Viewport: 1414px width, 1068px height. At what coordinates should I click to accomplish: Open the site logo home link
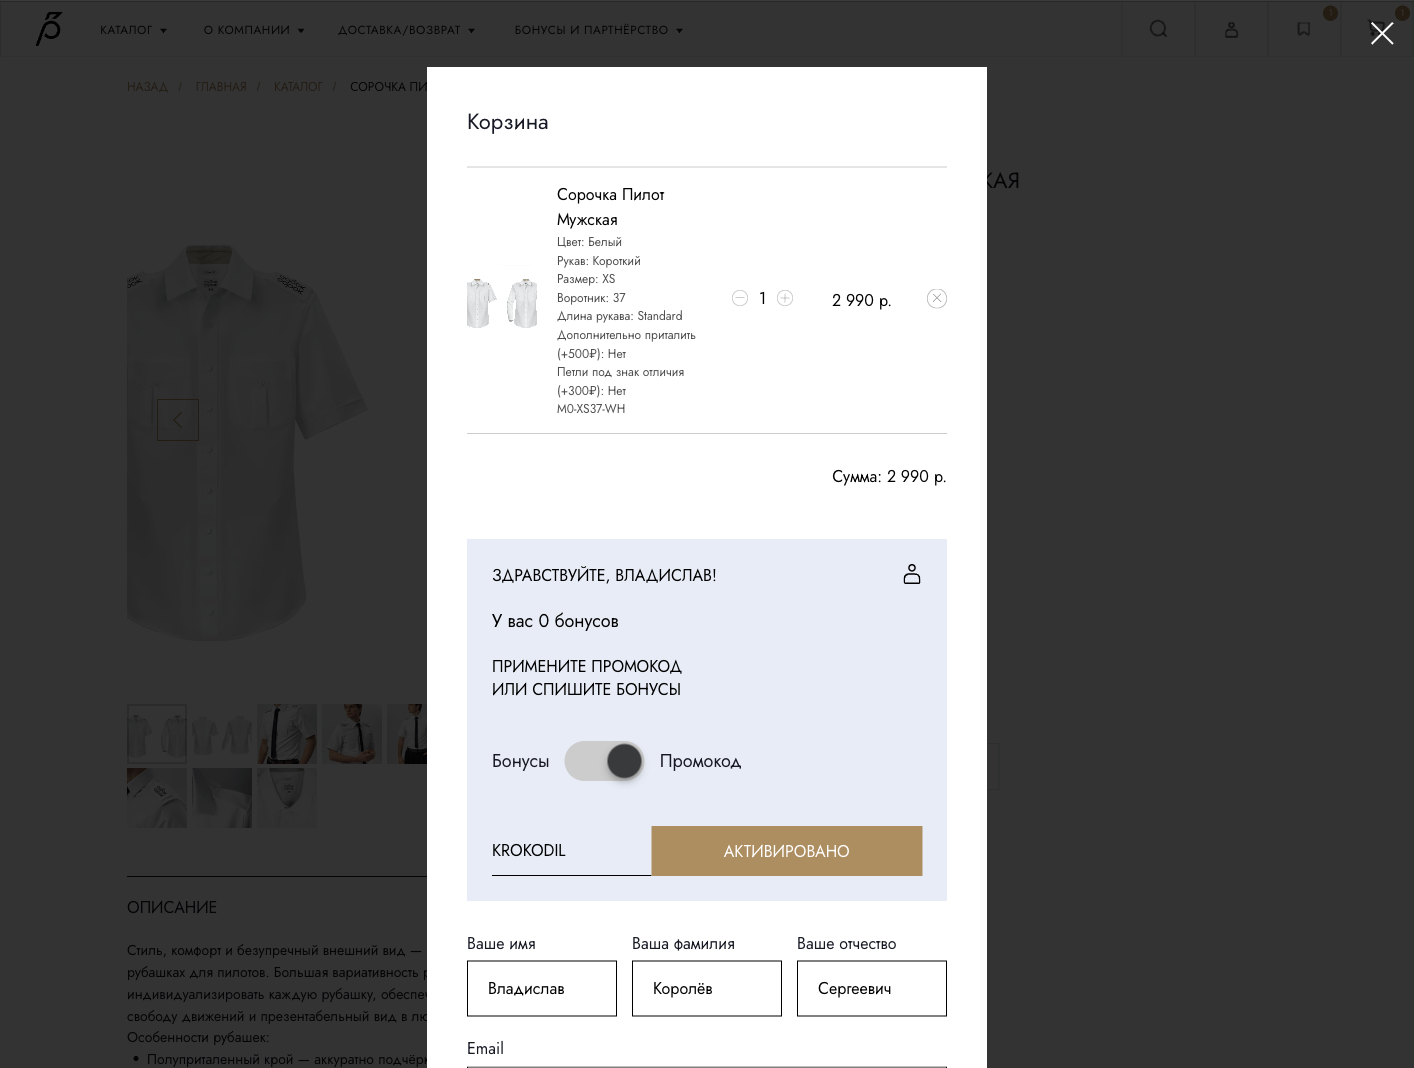[49, 29]
